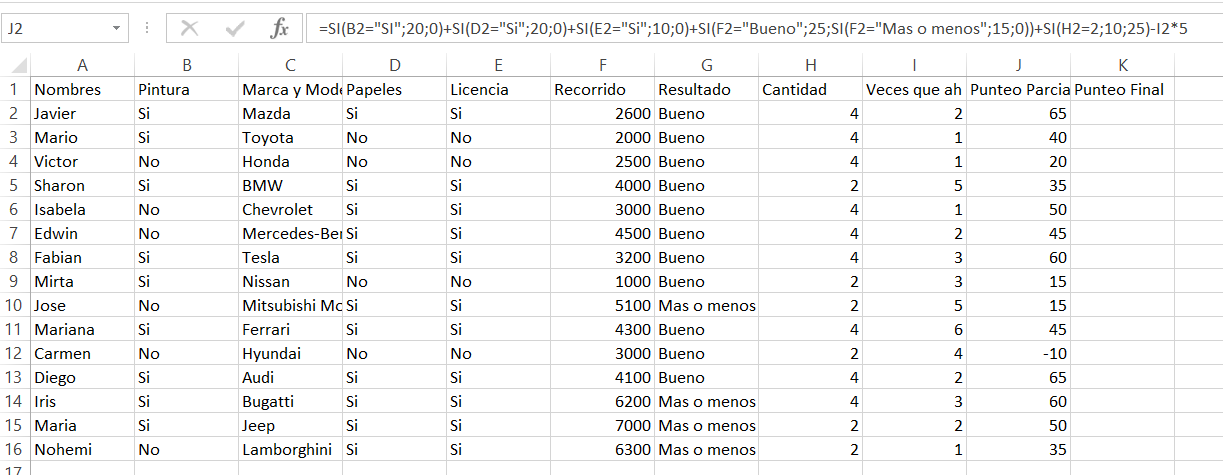Screen dimensions: 1223x475
Task: Select column J header
Action: tap(1018, 66)
